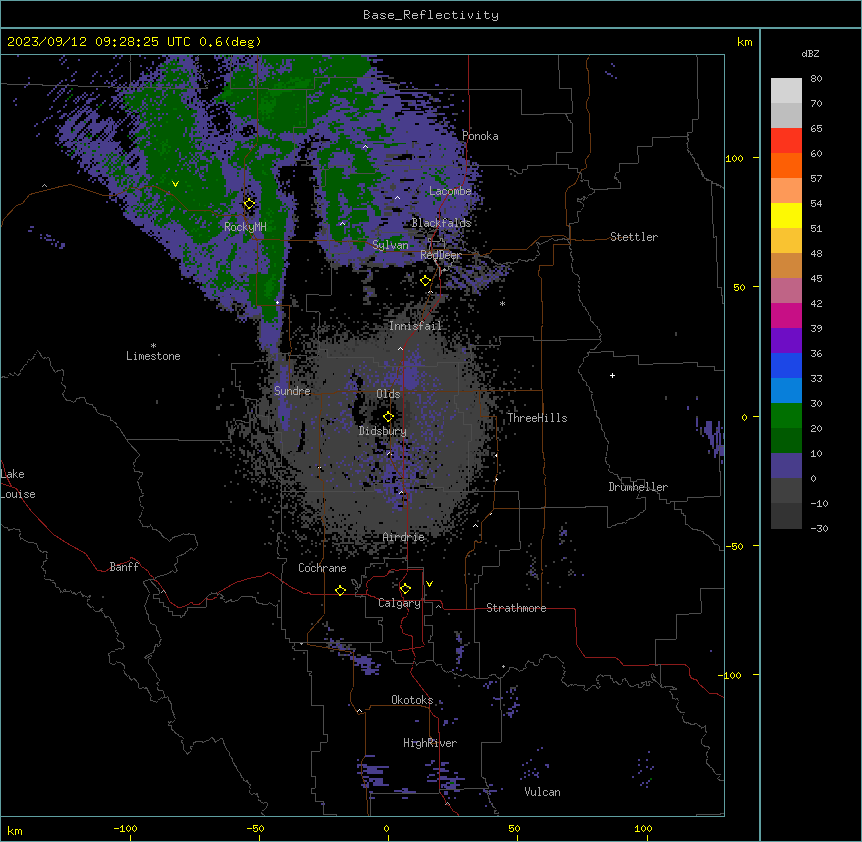
Task: Click the Calgary city label
Action: tap(399, 603)
